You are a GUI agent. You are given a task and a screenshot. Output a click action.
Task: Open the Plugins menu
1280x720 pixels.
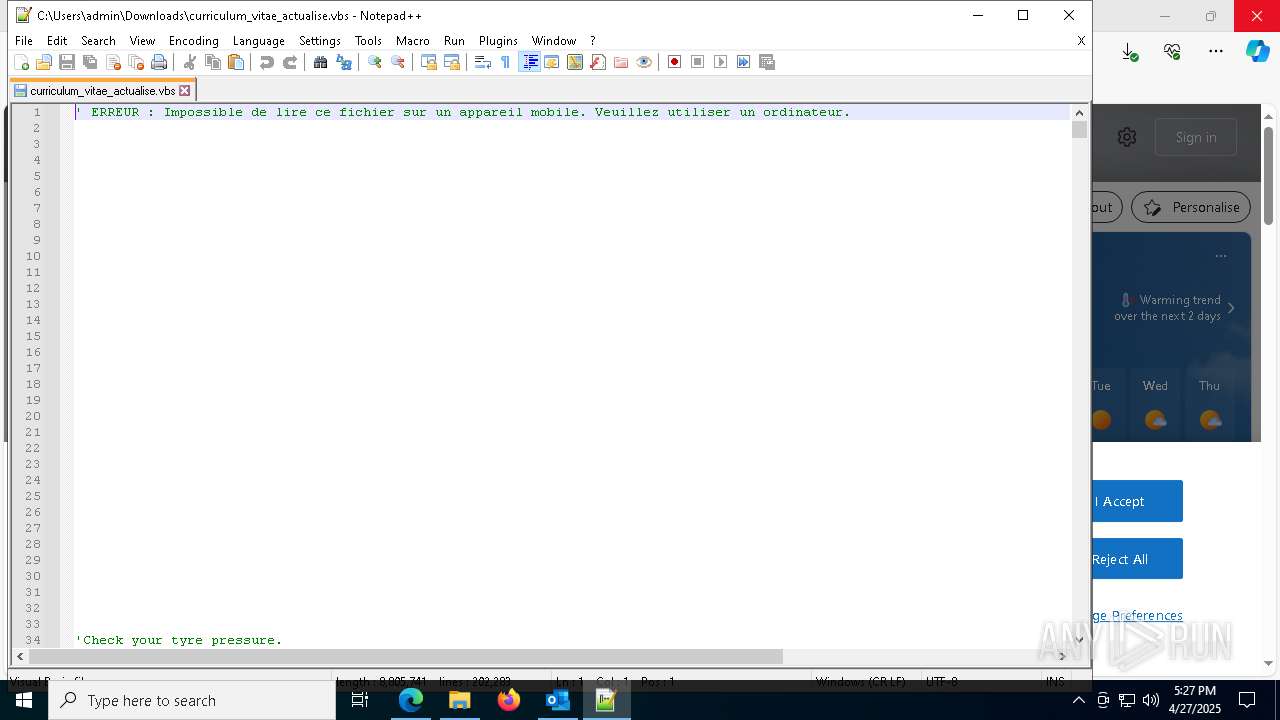(498, 41)
